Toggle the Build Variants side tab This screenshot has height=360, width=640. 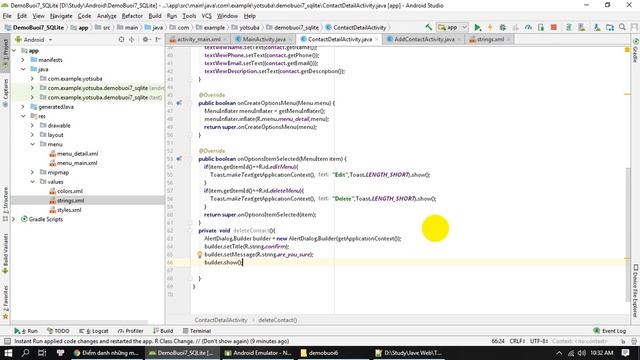(x=5, y=253)
